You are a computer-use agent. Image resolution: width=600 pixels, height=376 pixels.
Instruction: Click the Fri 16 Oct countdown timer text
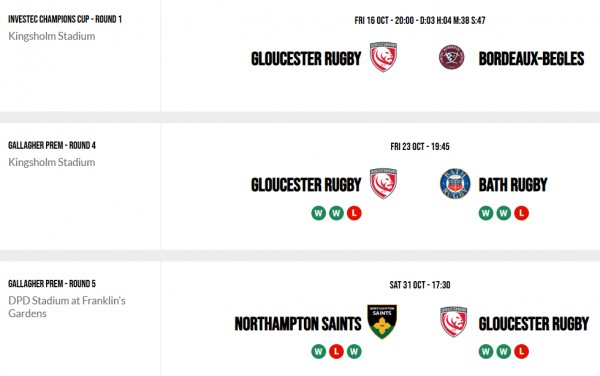pos(420,20)
